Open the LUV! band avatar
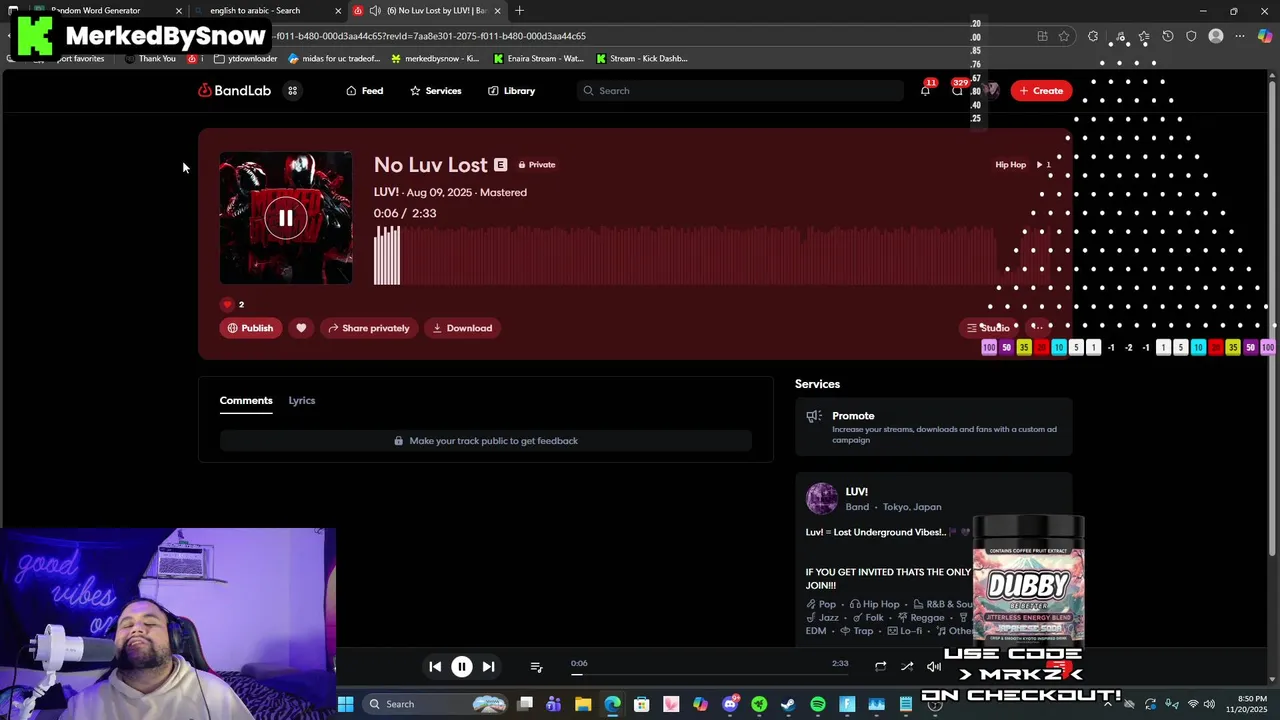The image size is (1280, 720). click(x=822, y=498)
